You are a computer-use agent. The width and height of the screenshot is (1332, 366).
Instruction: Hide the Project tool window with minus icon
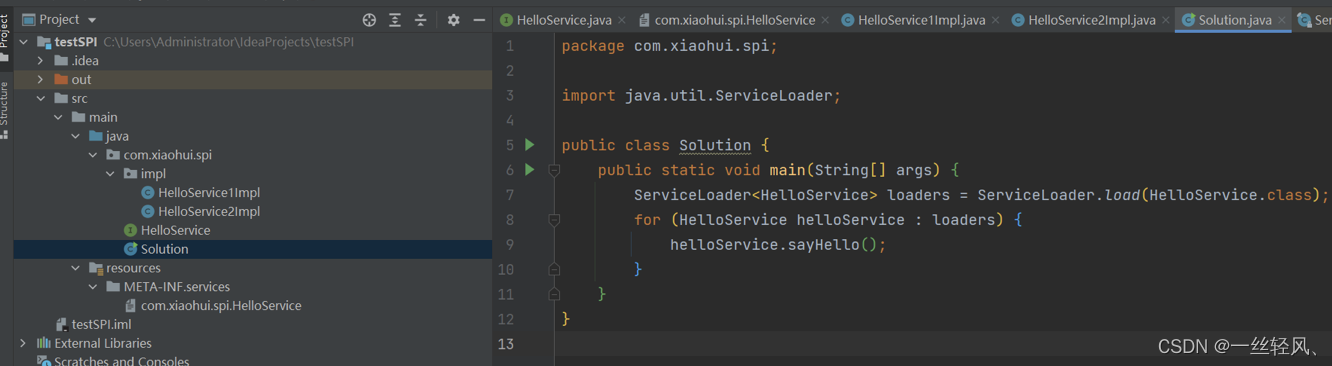pos(479,20)
